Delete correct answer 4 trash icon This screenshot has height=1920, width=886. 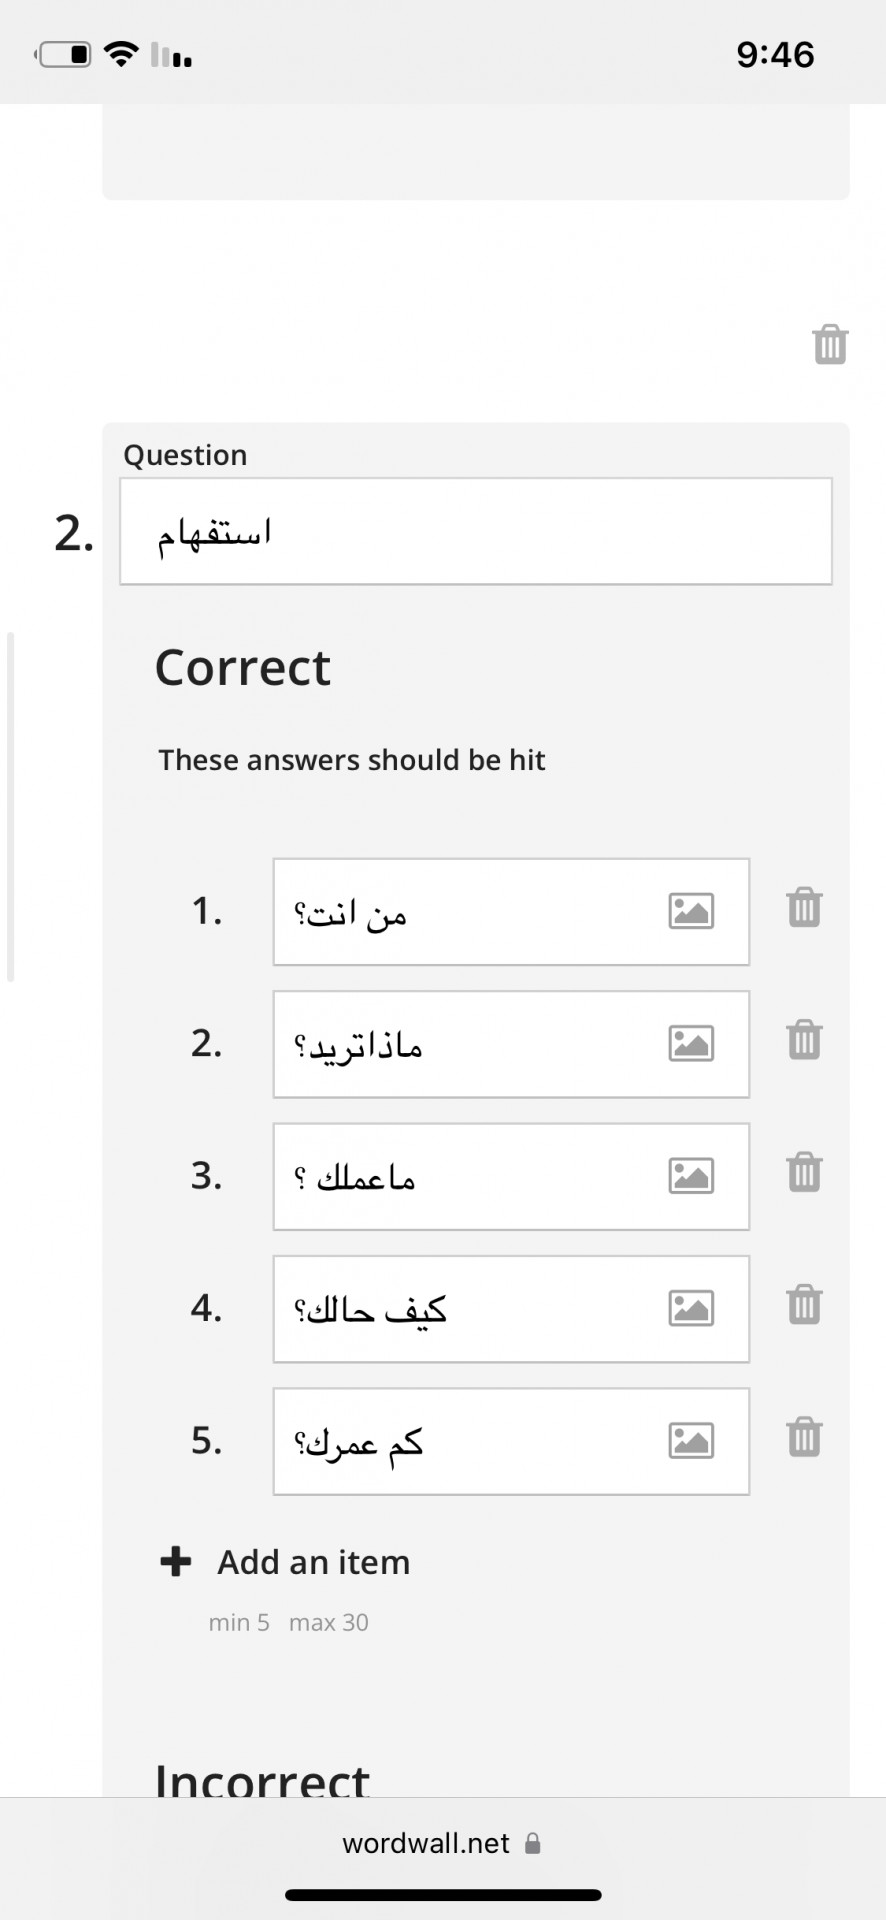804,1305
